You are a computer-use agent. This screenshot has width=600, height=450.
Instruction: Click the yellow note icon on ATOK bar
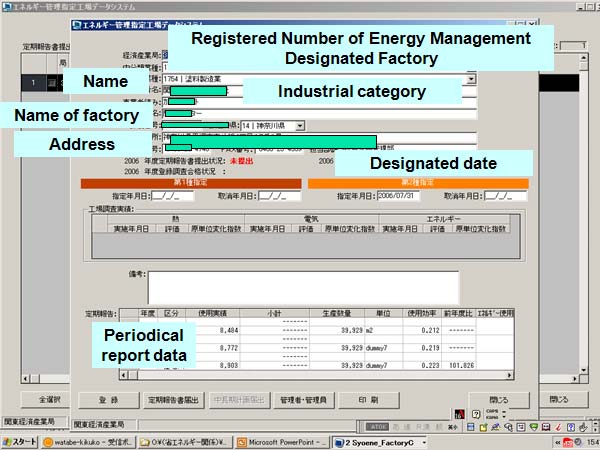click(483, 427)
